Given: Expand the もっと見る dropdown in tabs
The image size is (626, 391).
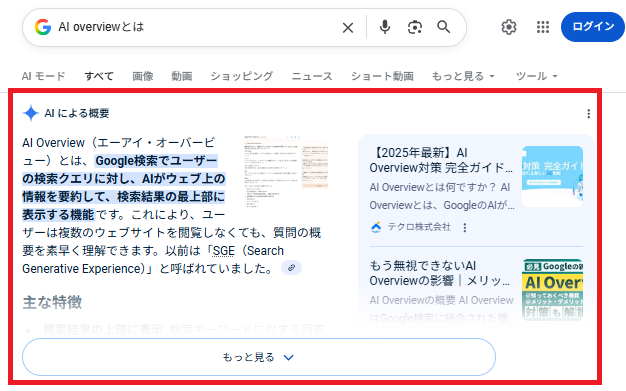Looking at the screenshot, I should pyautogui.click(x=463, y=76).
